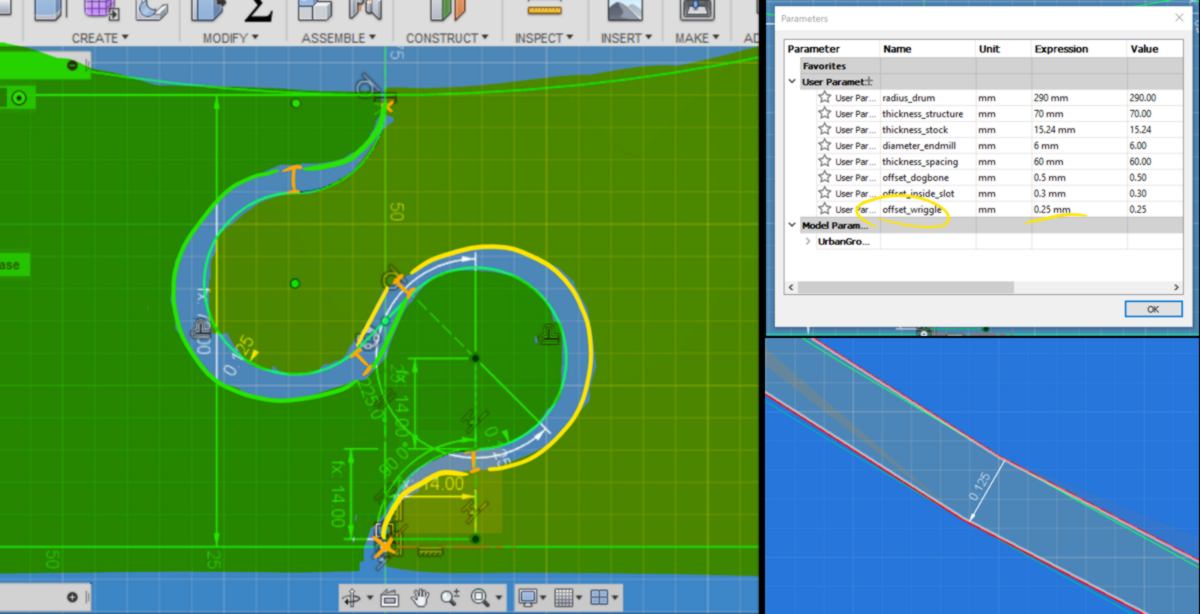Open the CREATE menu
1200x614 pixels.
click(100, 38)
